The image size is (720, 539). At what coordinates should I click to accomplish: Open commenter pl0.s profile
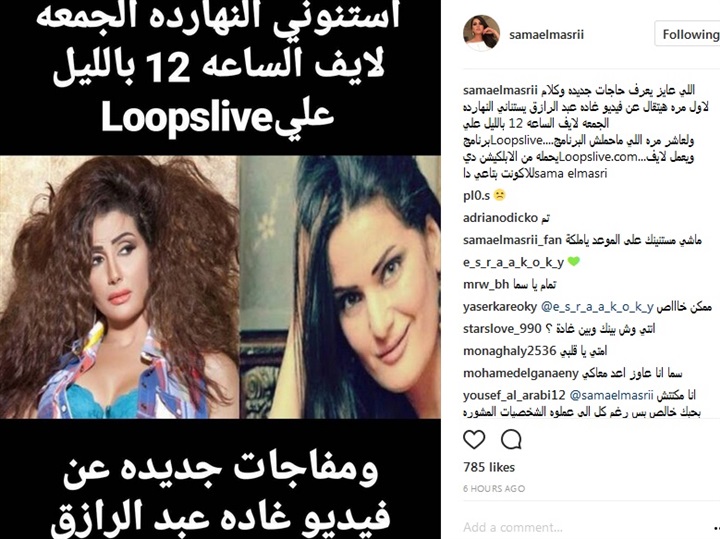[x=477, y=196]
